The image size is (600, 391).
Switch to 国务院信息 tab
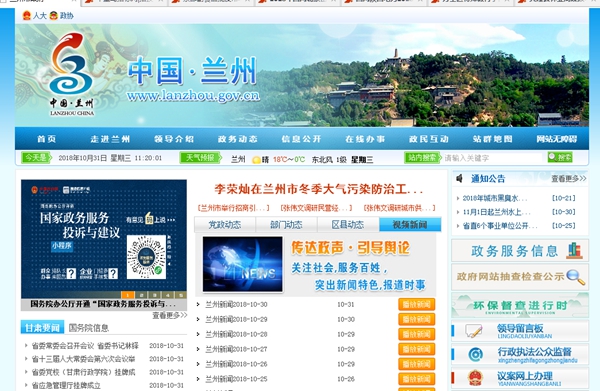coord(89,328)
